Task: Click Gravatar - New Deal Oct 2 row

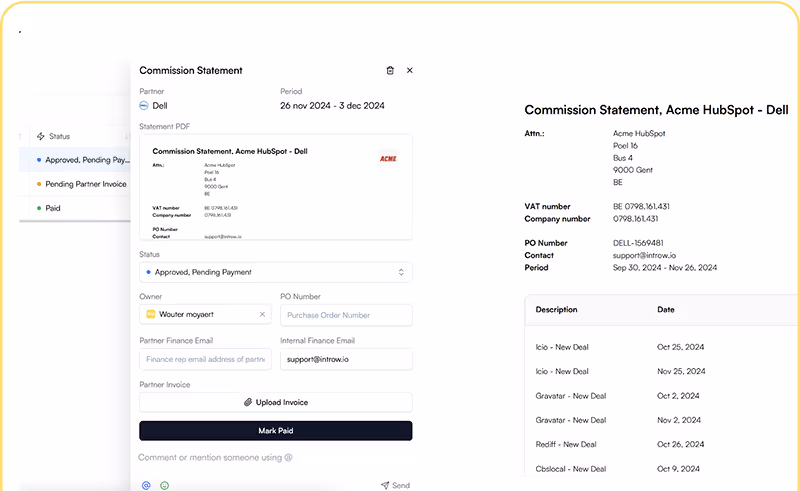Action: (x=661, y=396)
